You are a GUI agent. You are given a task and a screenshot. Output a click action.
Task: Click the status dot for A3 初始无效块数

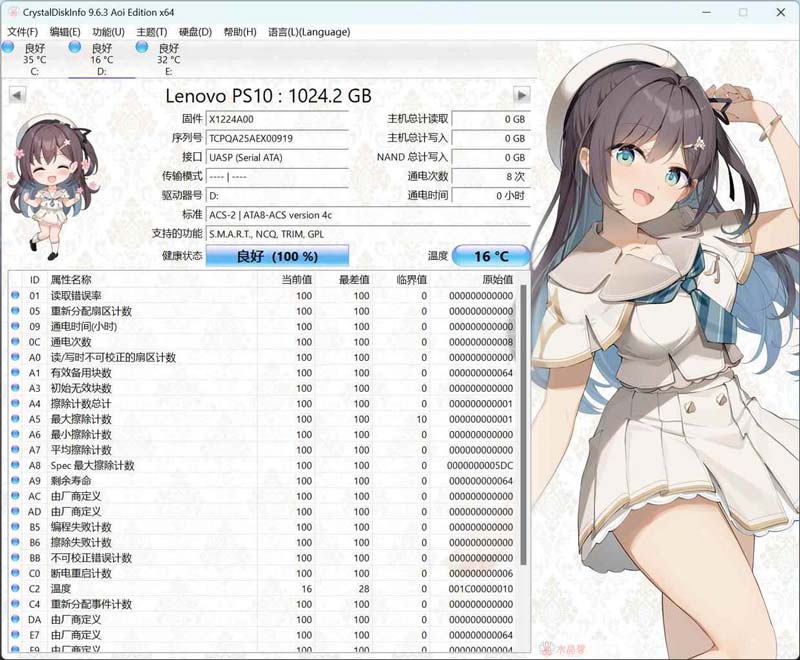click(x=15, y=388)
